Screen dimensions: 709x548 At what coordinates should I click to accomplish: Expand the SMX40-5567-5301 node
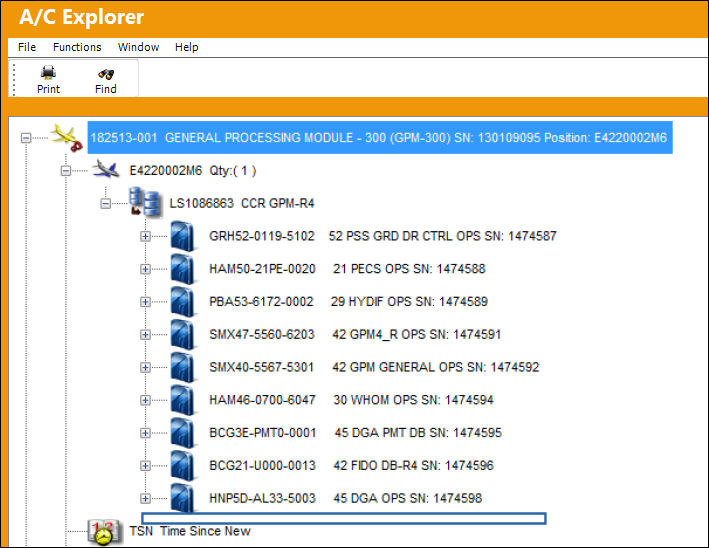tap(145, 367)
